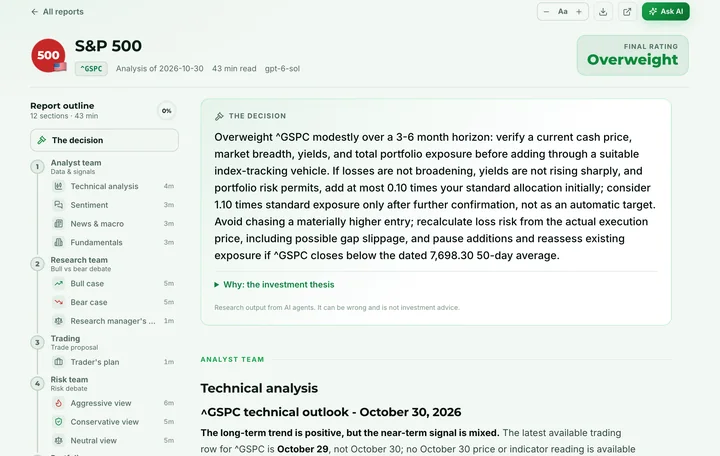Click step number 1 circle marker
The height and width of the screenshot is (456, 720).
[x=37, y=166]
